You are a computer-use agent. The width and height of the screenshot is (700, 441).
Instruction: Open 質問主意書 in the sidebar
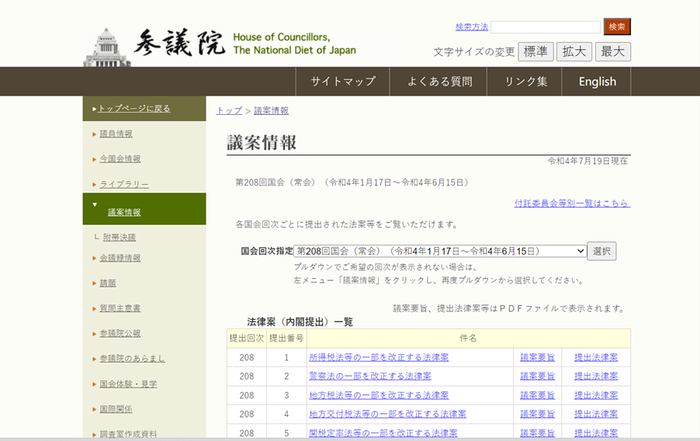[x=120, y=308]
